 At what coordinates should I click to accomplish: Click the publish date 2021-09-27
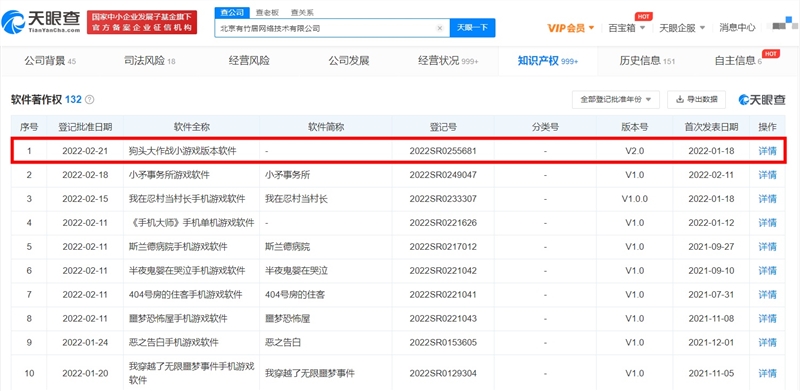point(711,247)
